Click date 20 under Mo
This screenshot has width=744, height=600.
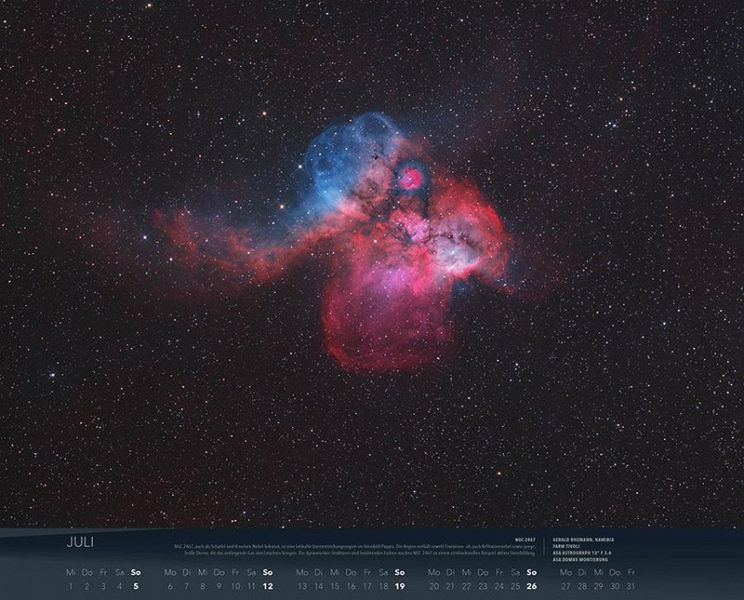[434, 586]
